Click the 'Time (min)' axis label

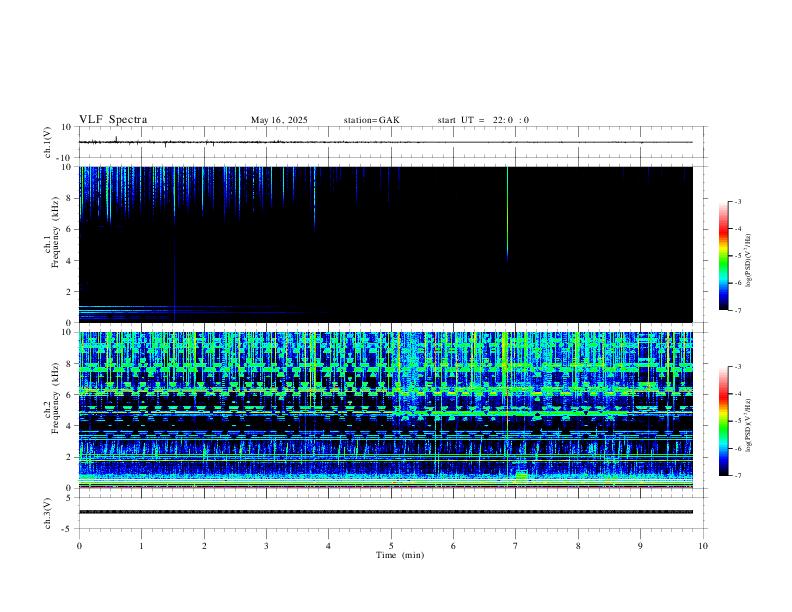400,555
